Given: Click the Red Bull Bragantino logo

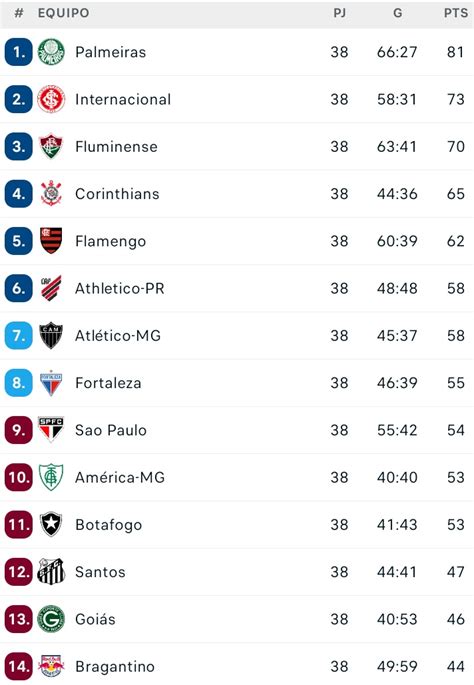Looking at the screenshot, I should tap(51, 666).
